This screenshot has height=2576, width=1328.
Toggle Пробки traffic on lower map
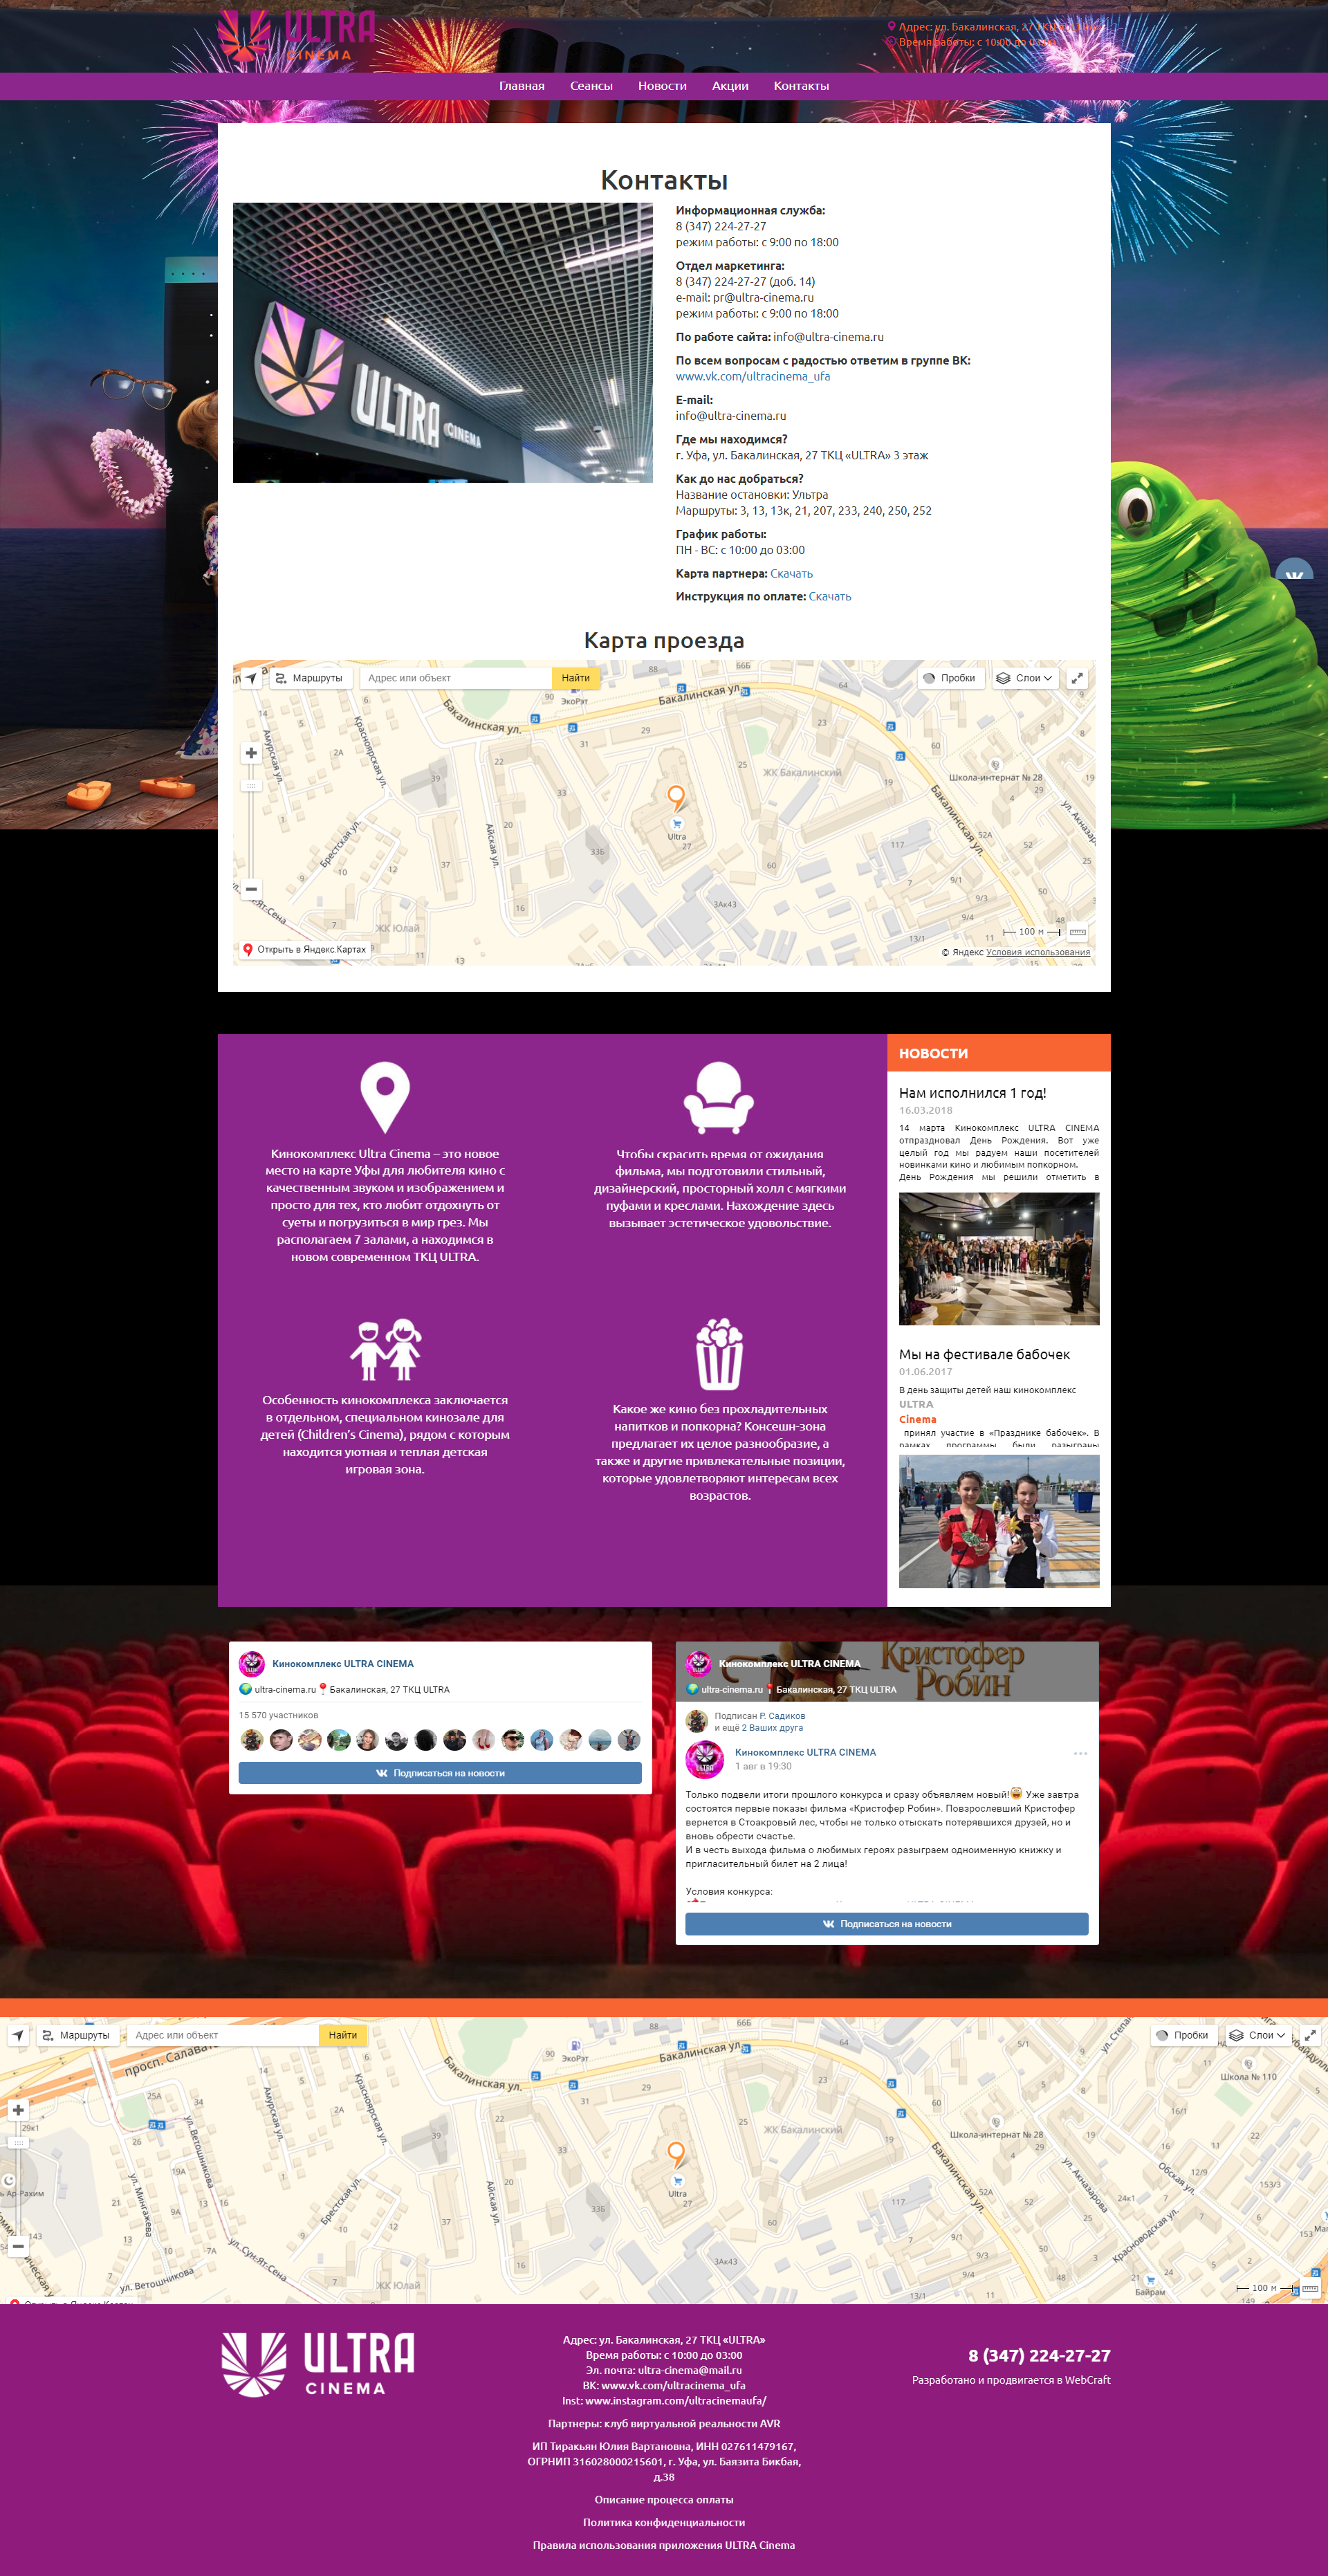1183,2035
